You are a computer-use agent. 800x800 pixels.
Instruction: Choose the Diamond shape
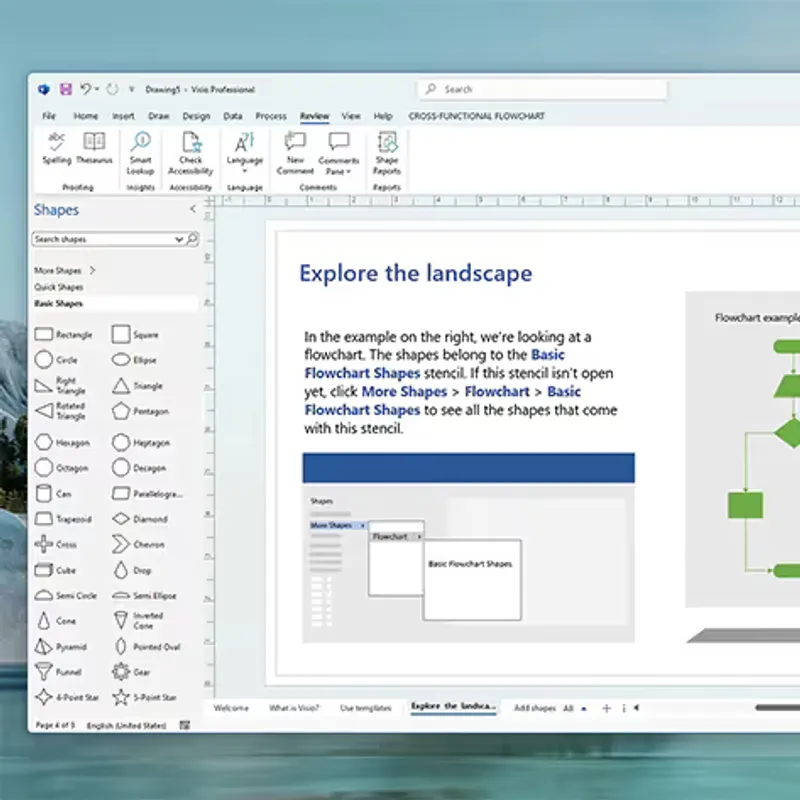point(140,519)
